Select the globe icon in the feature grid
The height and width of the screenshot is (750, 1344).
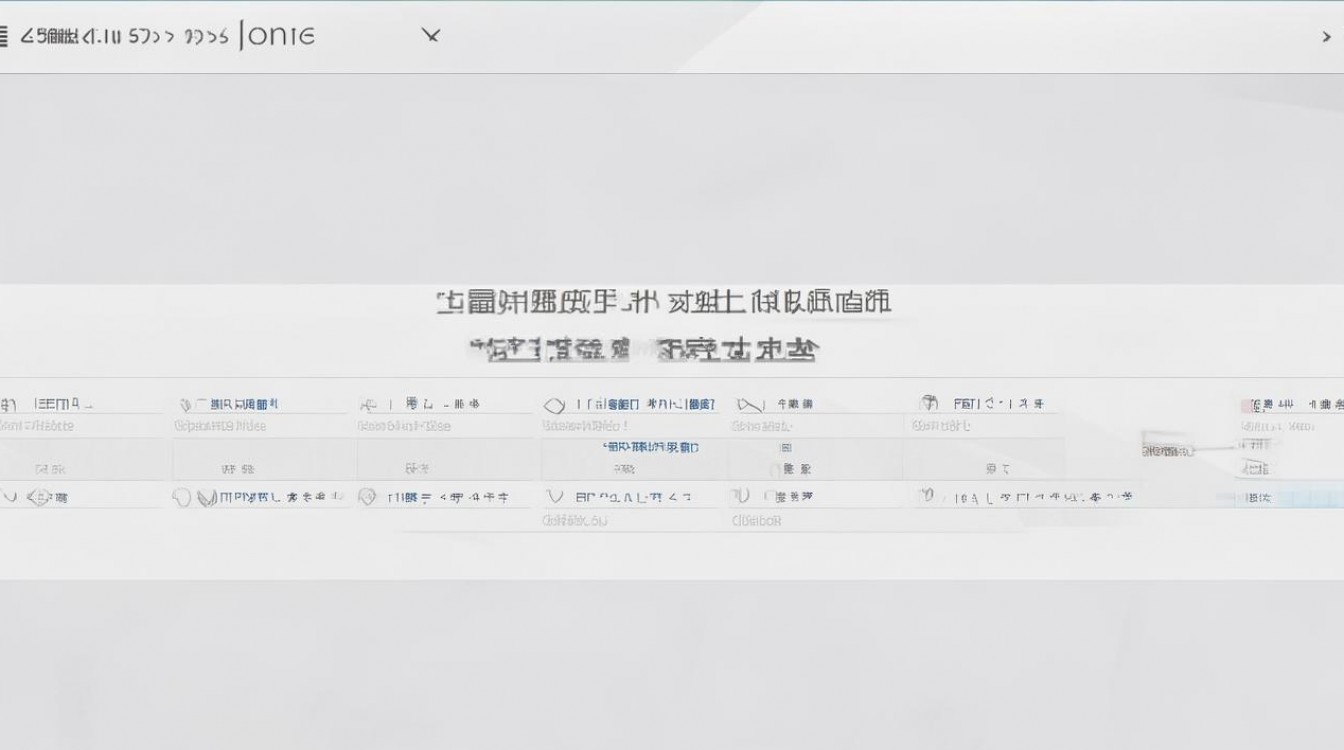click(x=927, y=403)
